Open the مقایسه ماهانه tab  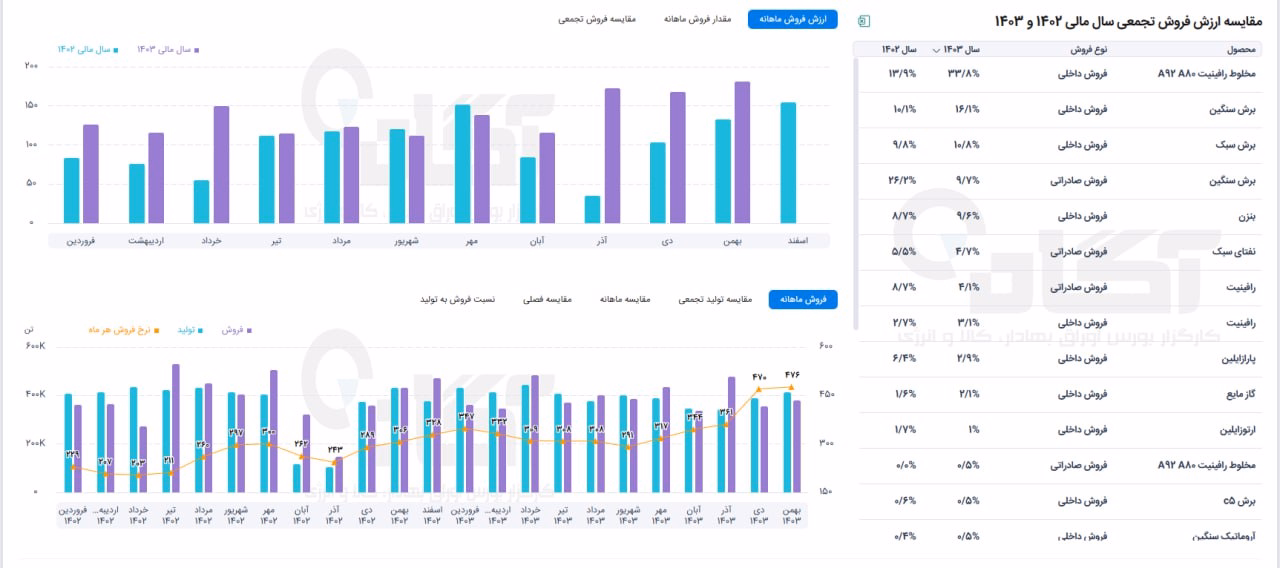tap(626, 299)
